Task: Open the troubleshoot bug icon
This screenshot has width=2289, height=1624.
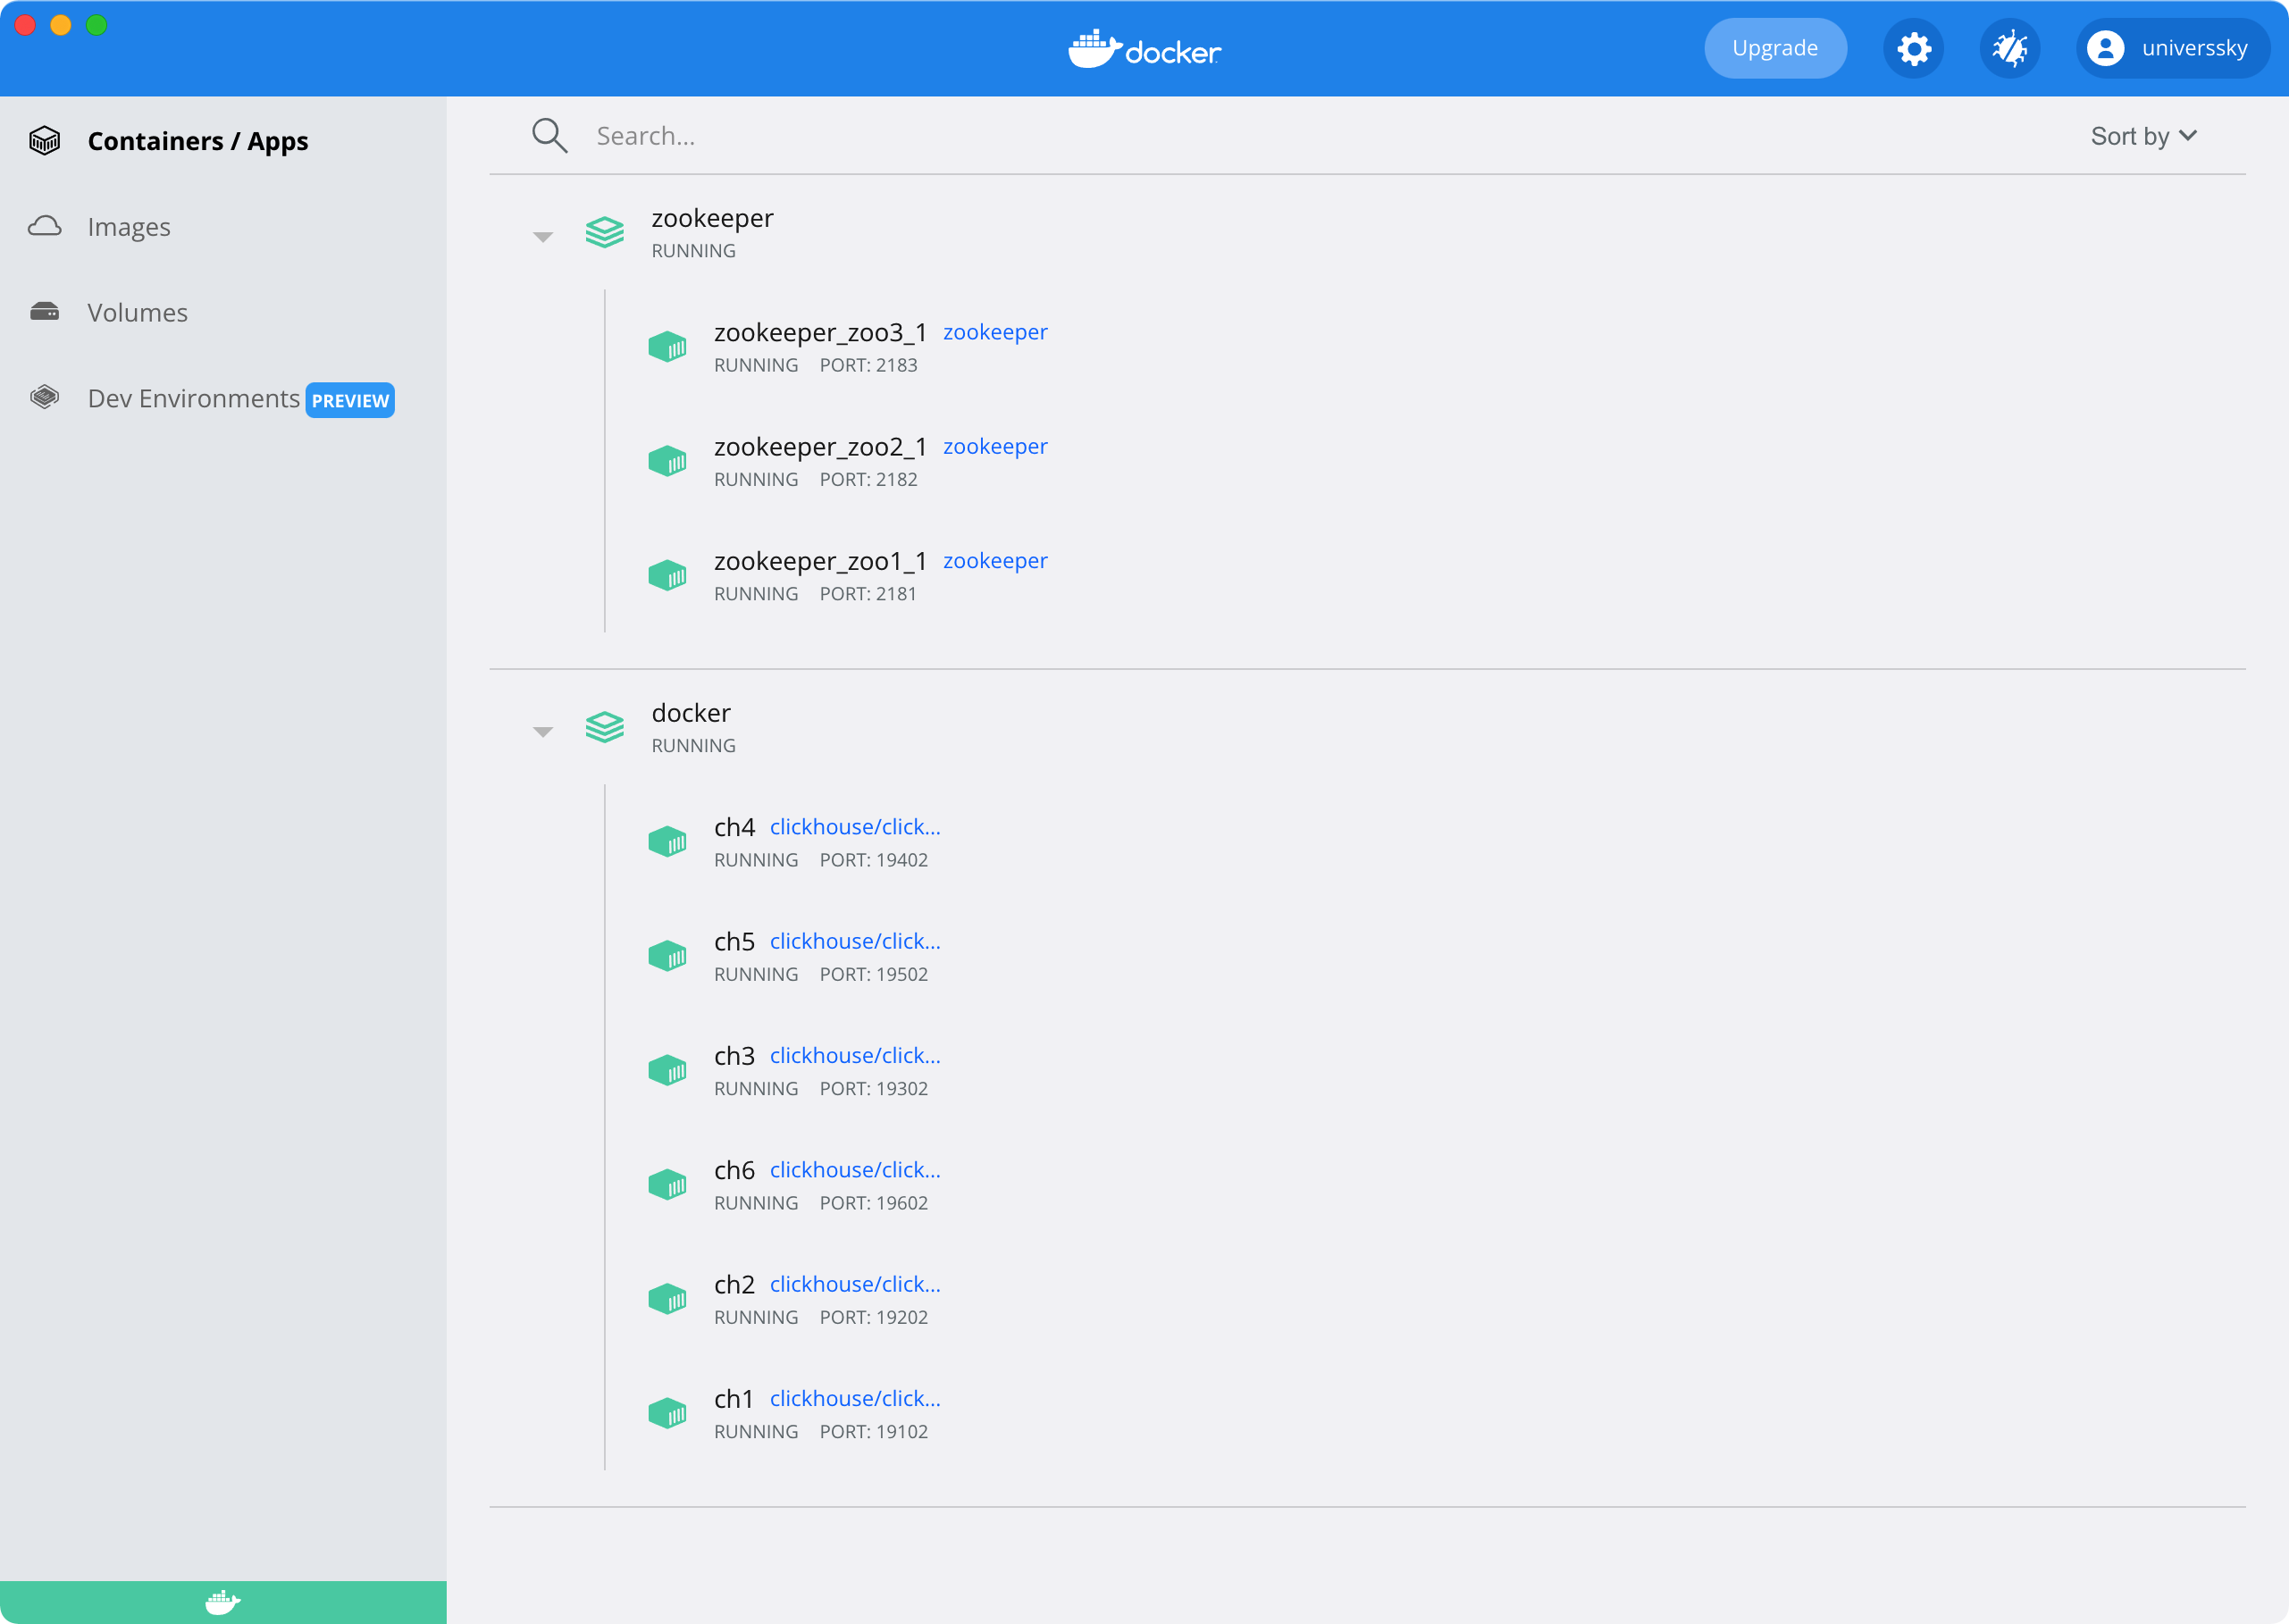Action: (2010, 47)
